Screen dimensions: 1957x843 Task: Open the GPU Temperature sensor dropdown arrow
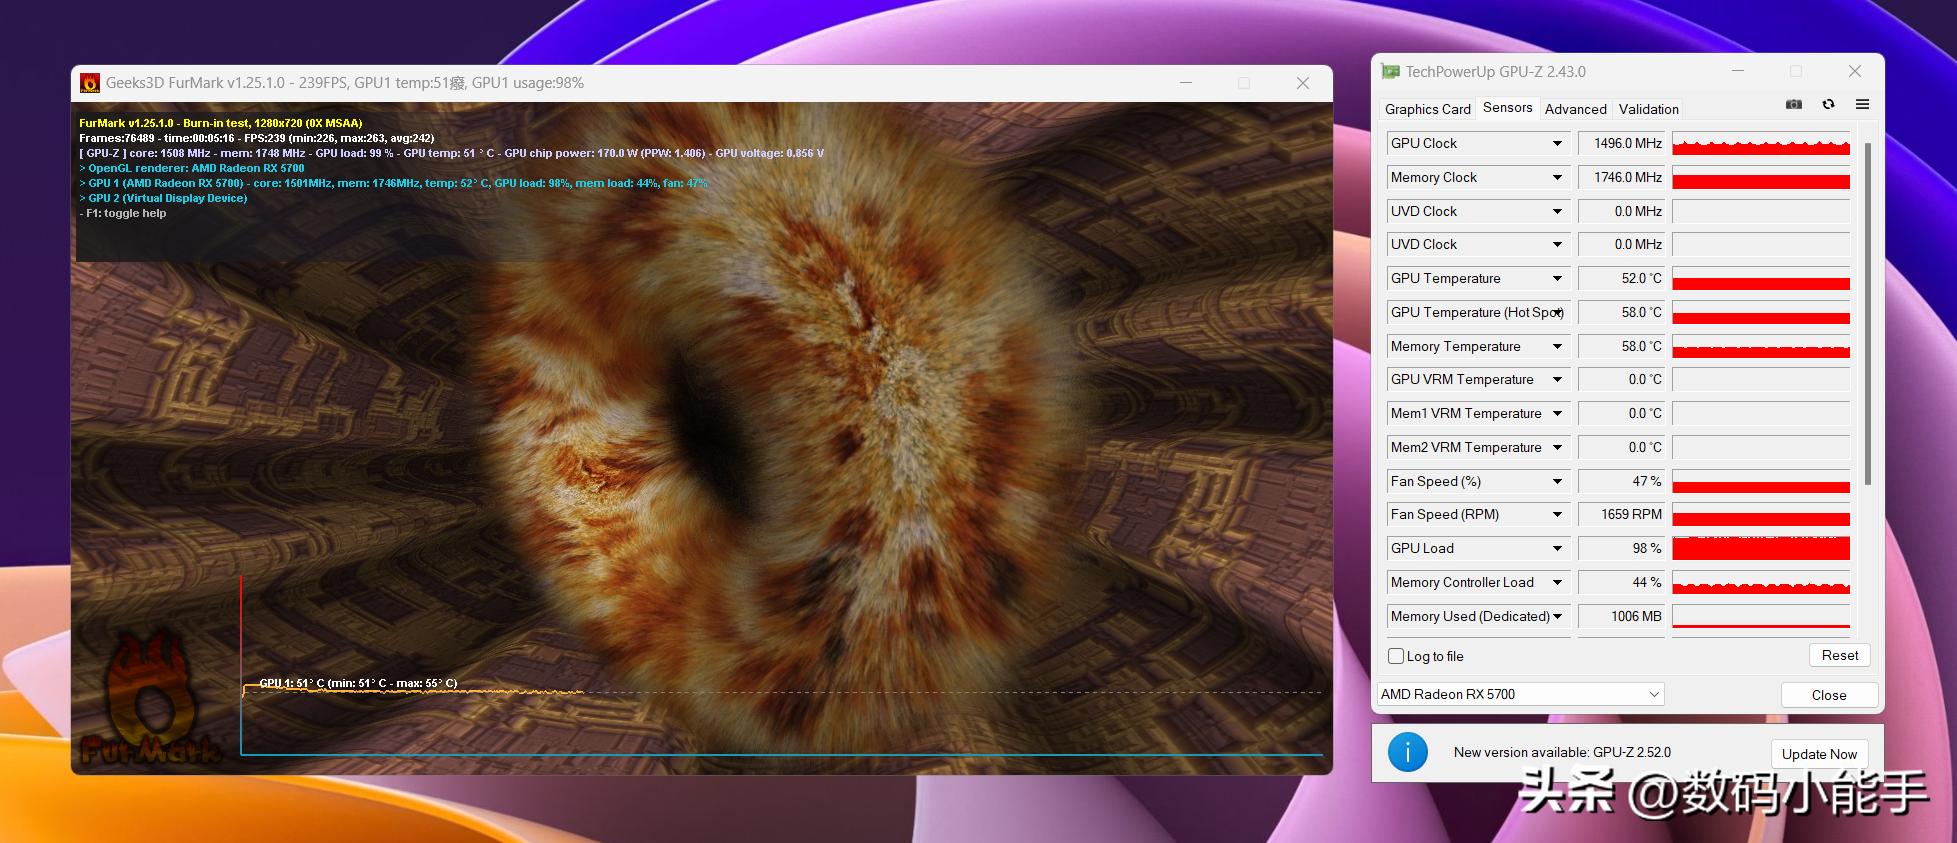tap(1557, 279)
